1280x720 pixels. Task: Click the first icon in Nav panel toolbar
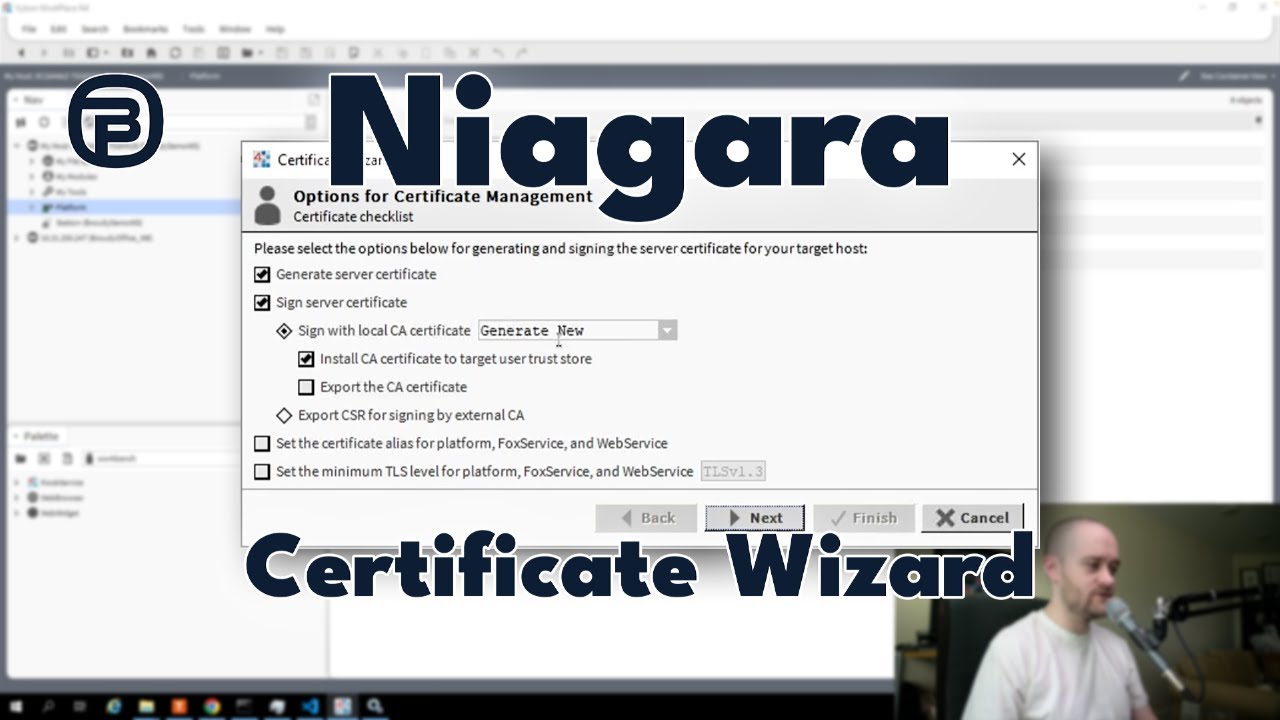pyautogui.click(x=20, y=122)
